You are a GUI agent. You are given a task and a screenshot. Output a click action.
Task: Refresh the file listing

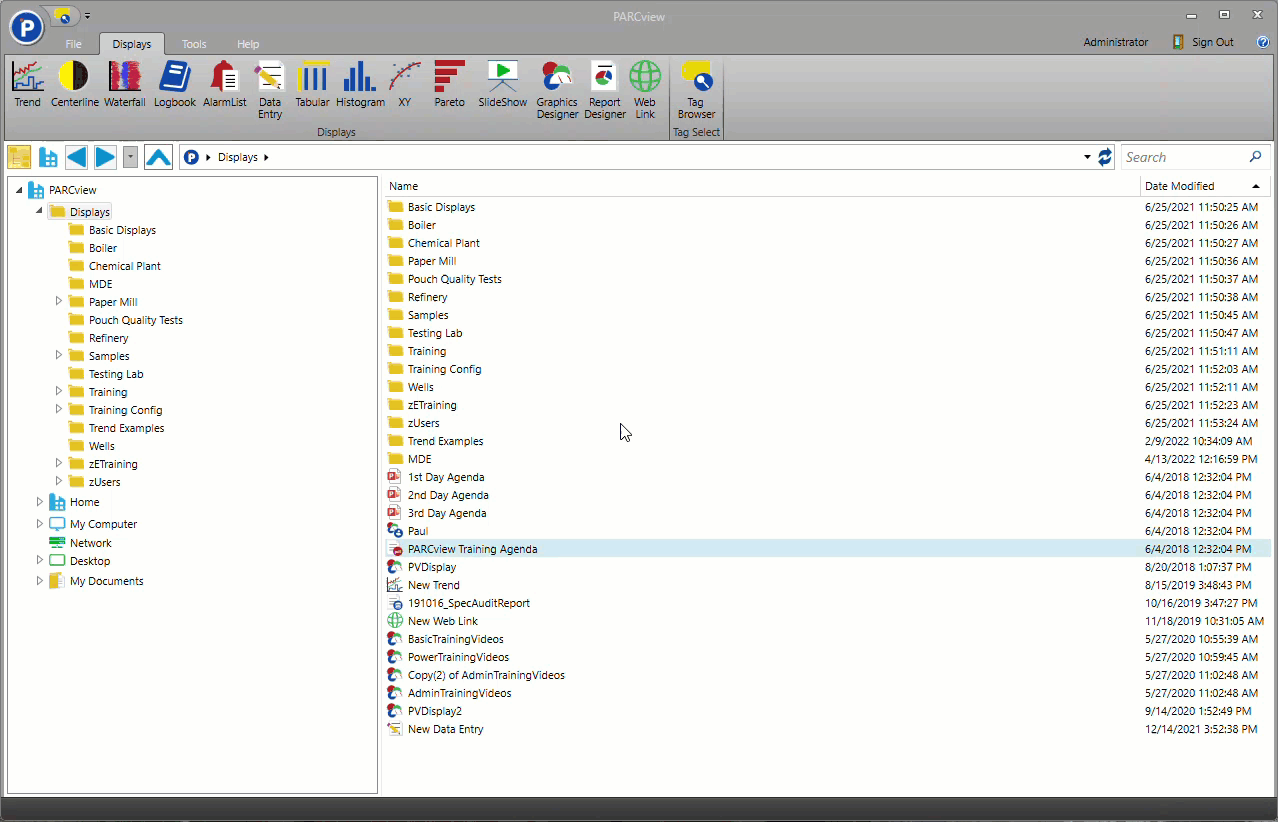[1105, 157]
